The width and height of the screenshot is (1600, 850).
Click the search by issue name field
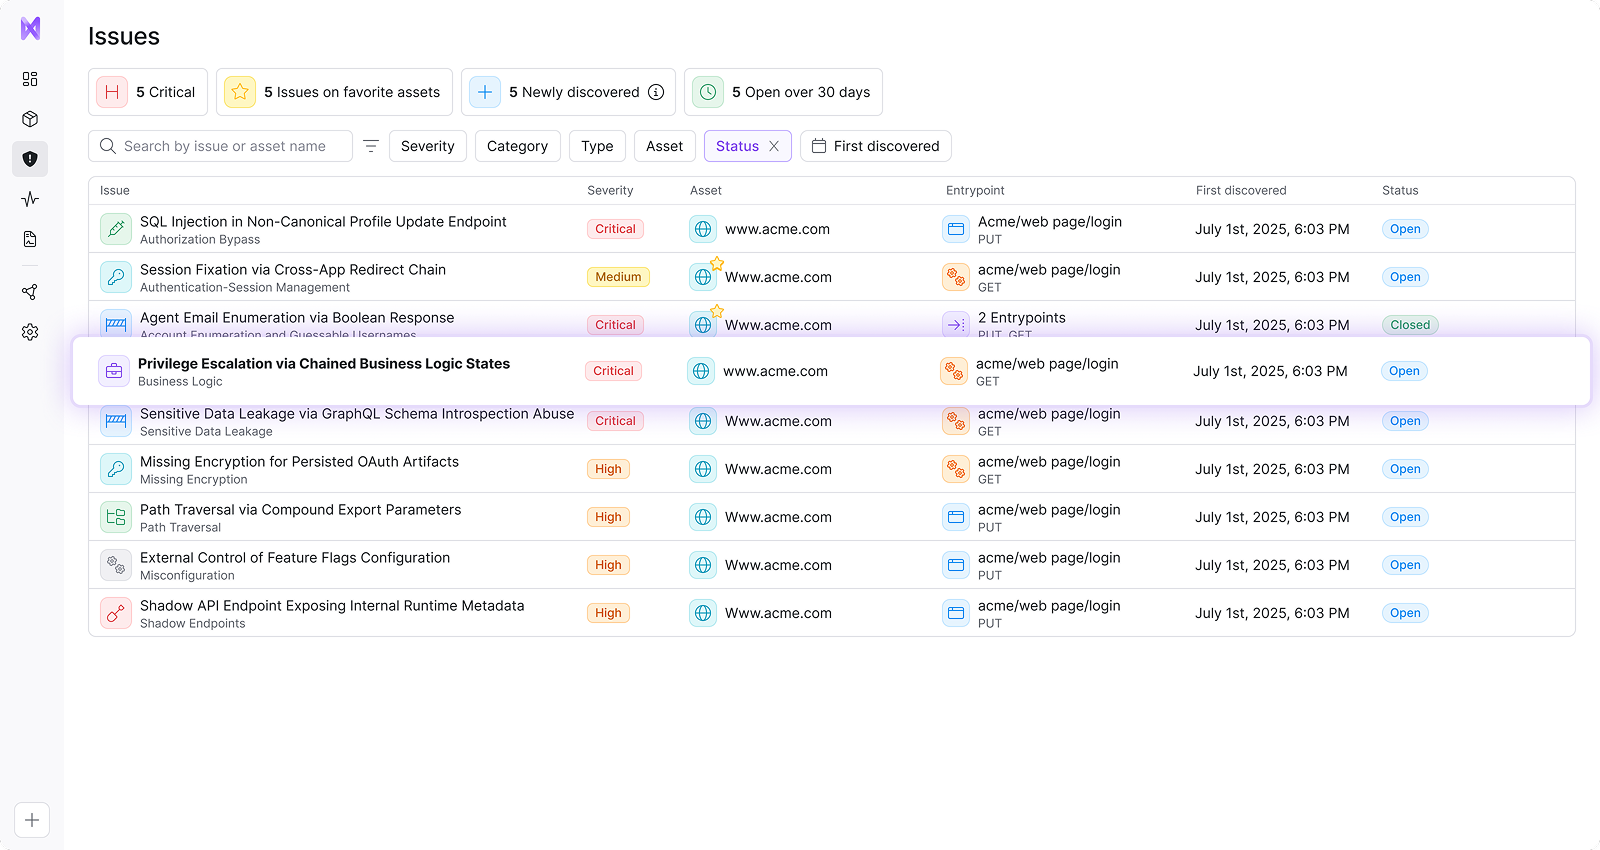click(x=230, y=146)
